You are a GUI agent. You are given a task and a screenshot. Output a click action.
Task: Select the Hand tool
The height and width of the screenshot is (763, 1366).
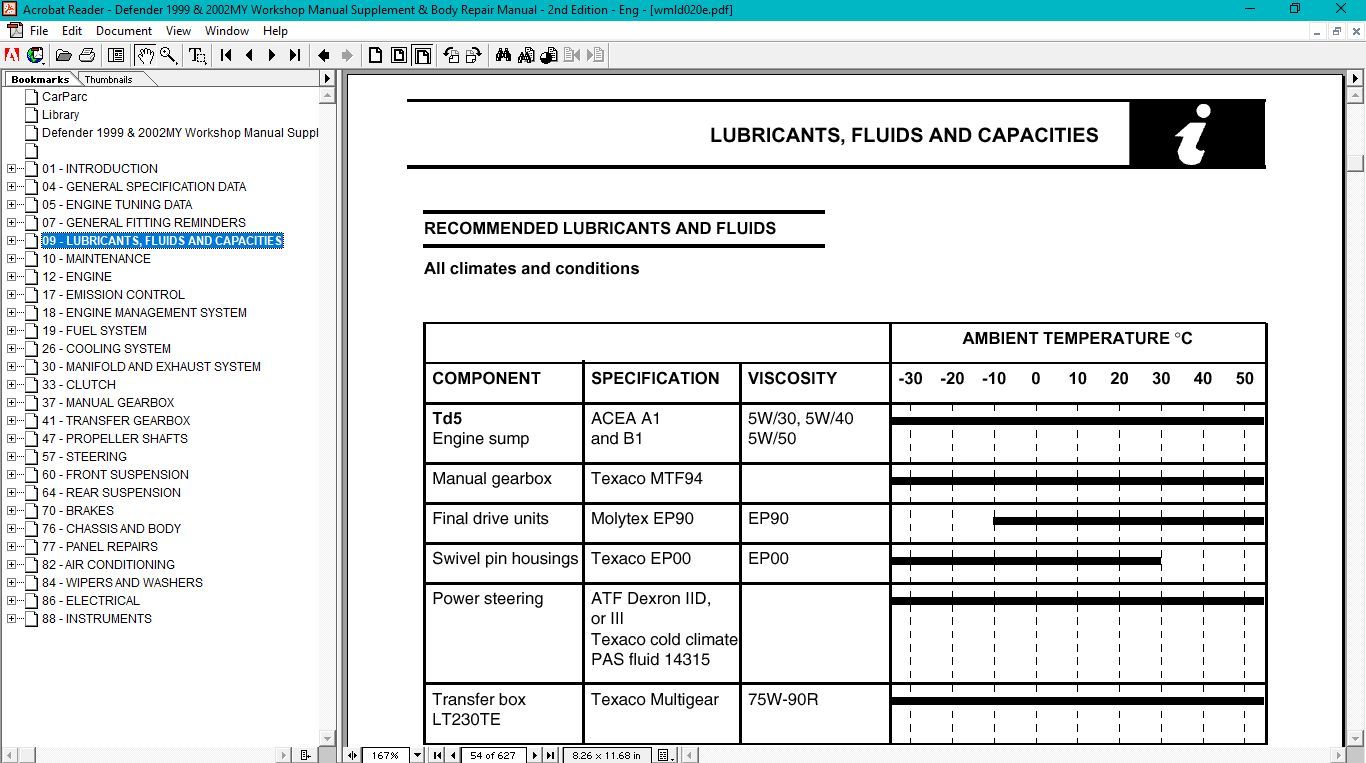click(145, 55)
